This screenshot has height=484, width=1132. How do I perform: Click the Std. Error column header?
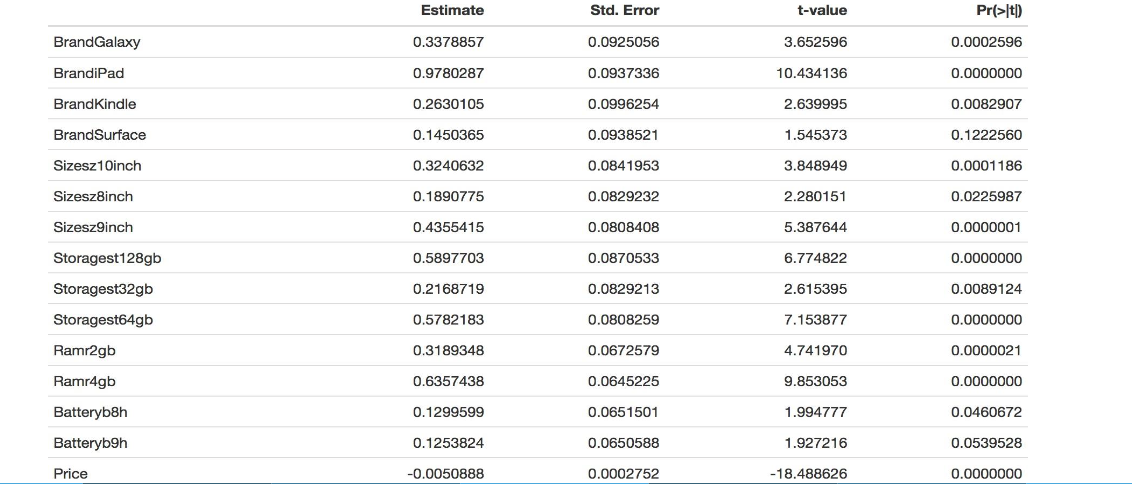625,10
